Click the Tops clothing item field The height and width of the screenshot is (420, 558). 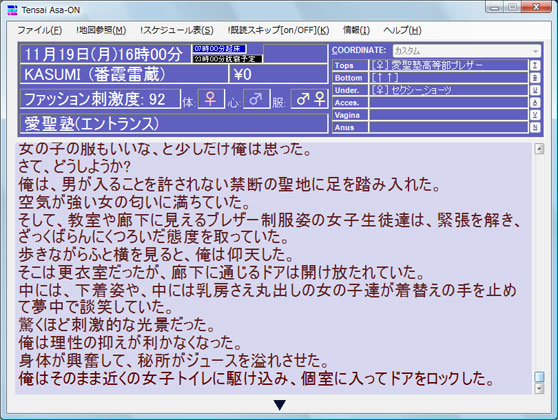pos(448,65)
